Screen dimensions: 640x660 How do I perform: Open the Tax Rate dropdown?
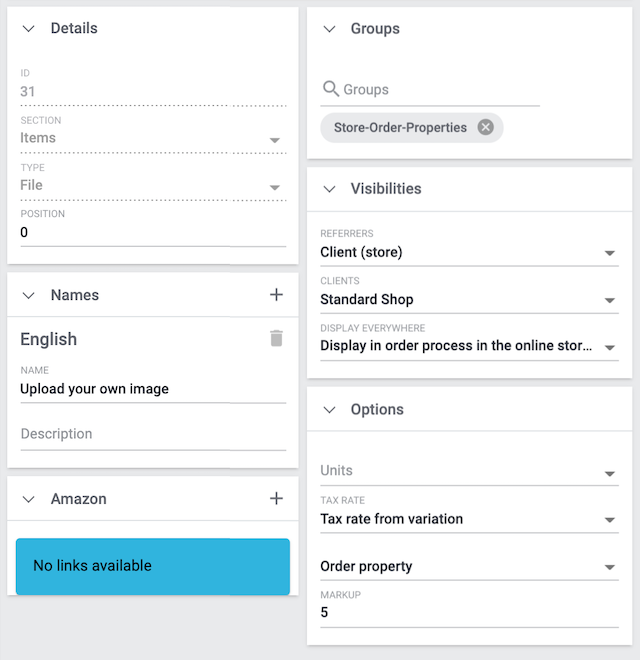(610, 520)
